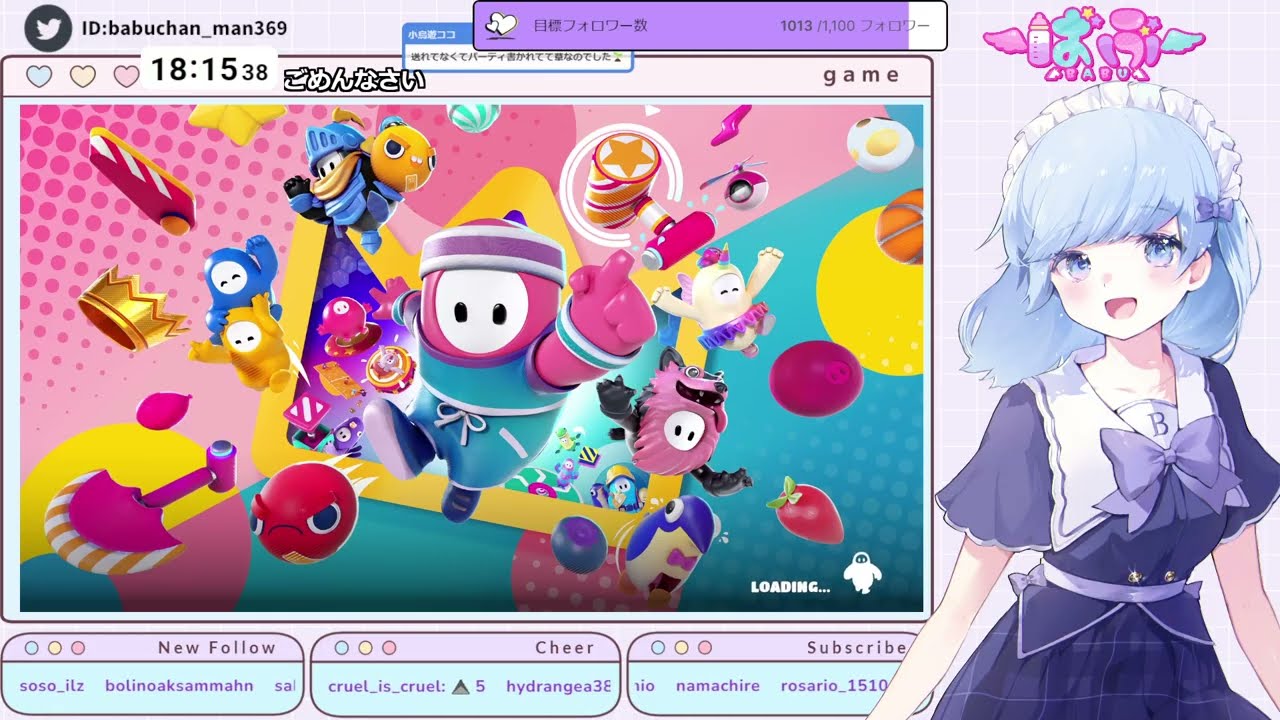
Task: Select the ID:babuchan_man369 handle text
Action: (x=185, y=29)
